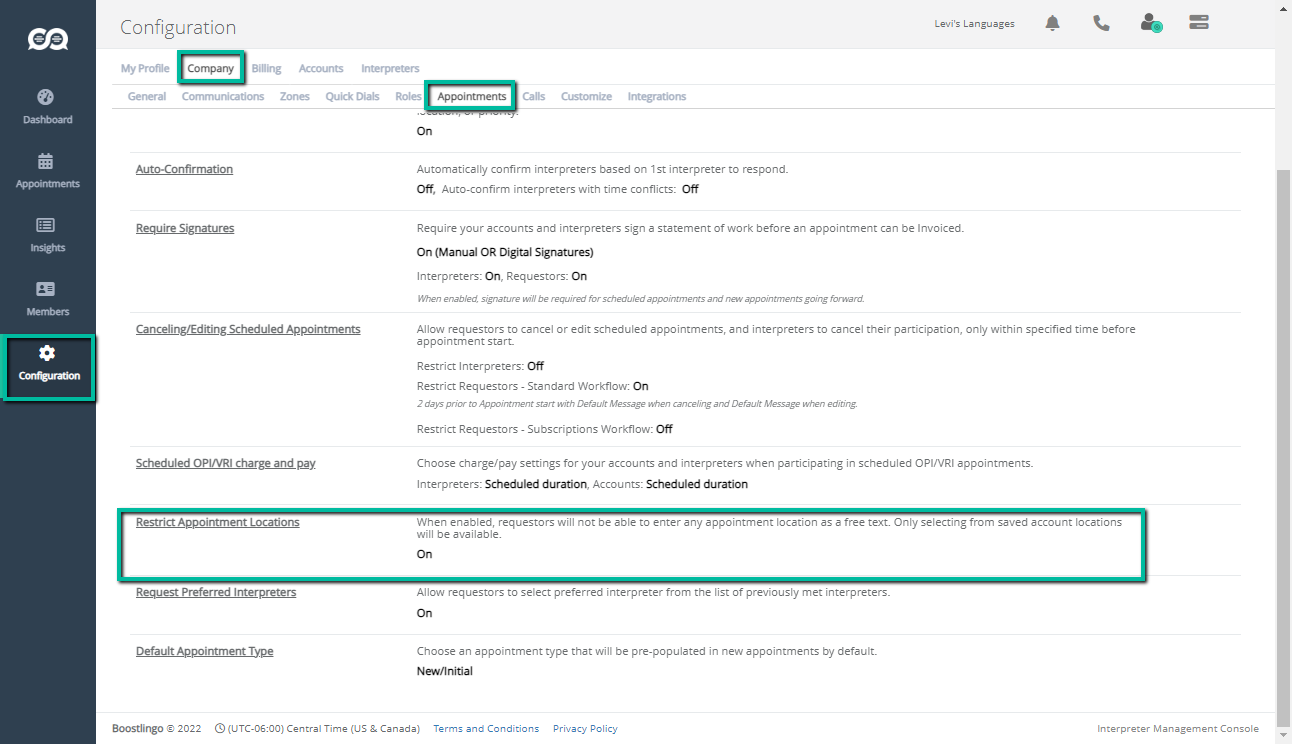Open Scheduled OPI/VRI charge and pay setting
The width and height of the screenshot is (1292, 744).
click(x=226, y=463)
